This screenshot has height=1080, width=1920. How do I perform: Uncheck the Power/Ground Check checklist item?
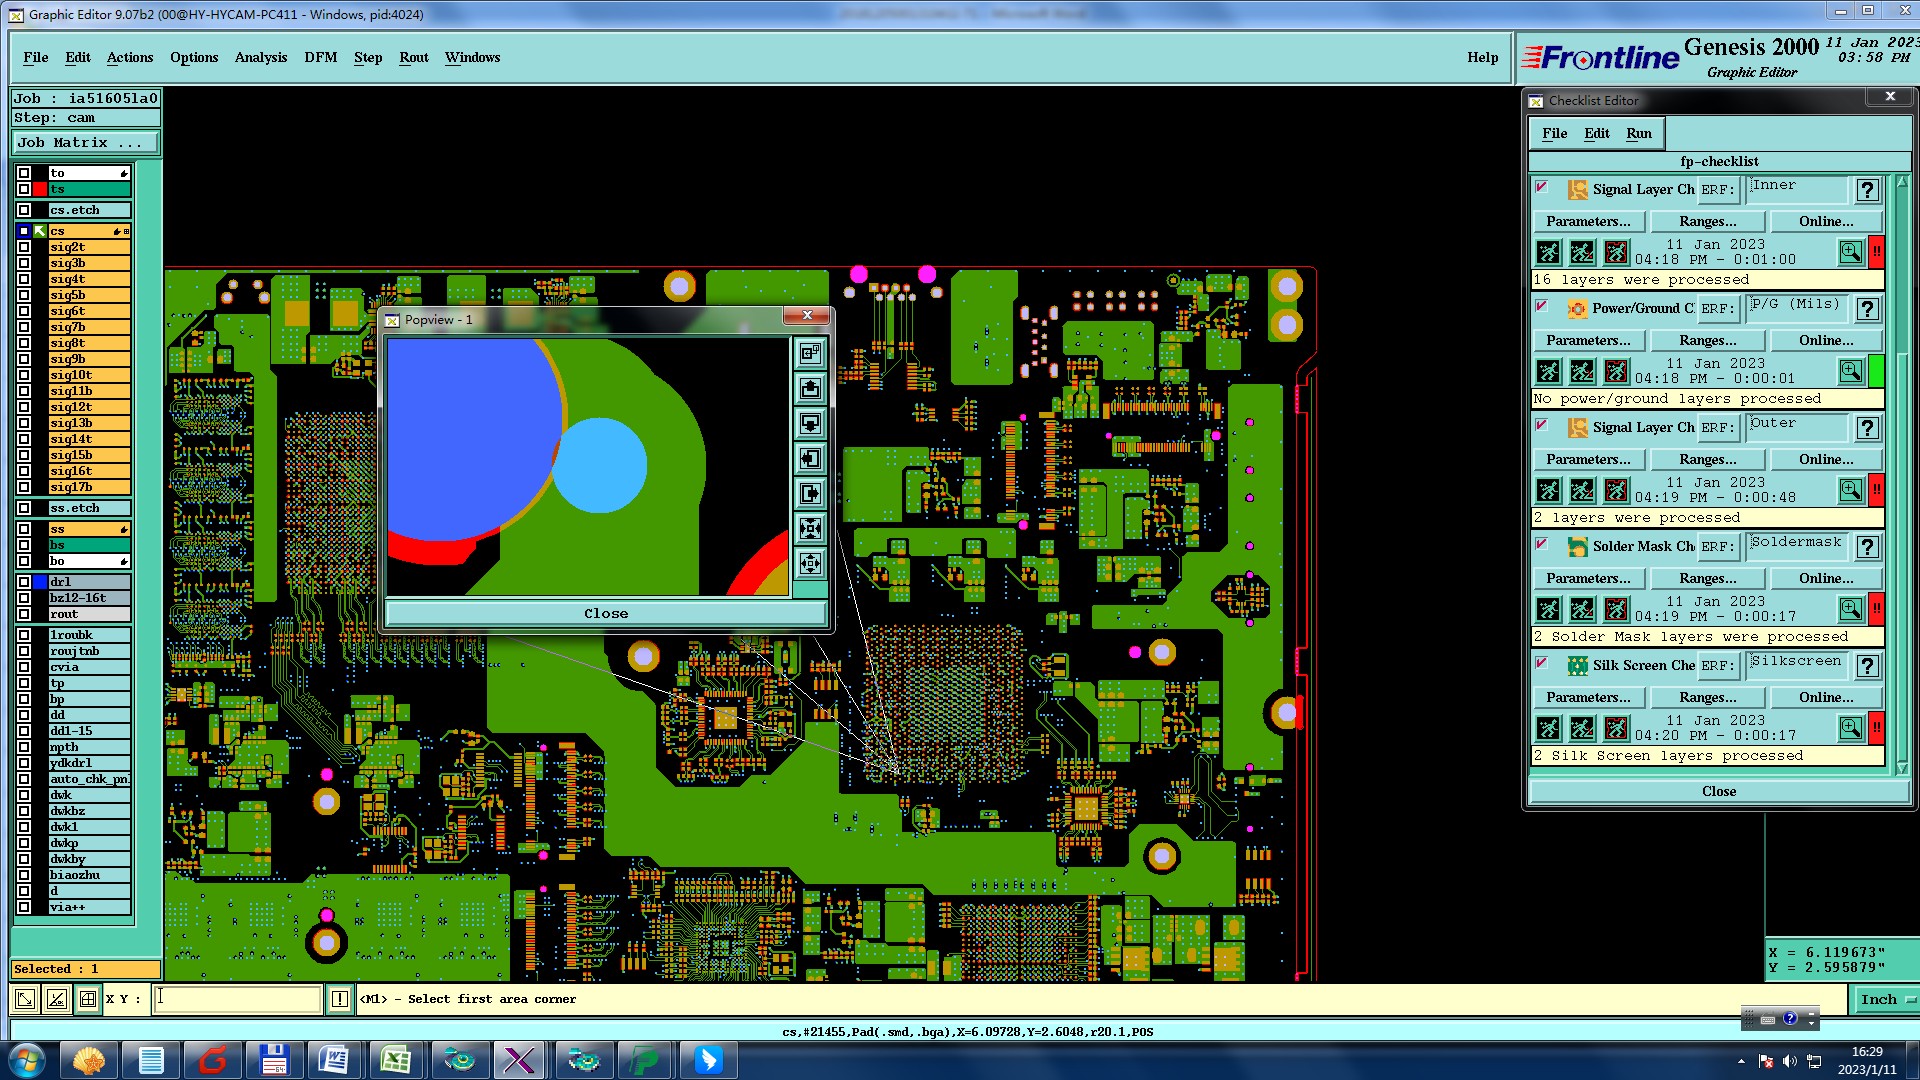click(1542, 306)
